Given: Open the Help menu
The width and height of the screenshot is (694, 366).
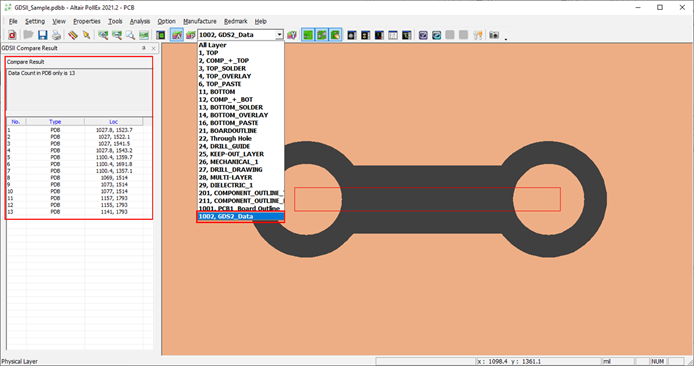Looking at the screenshot, I should [261, 21].
